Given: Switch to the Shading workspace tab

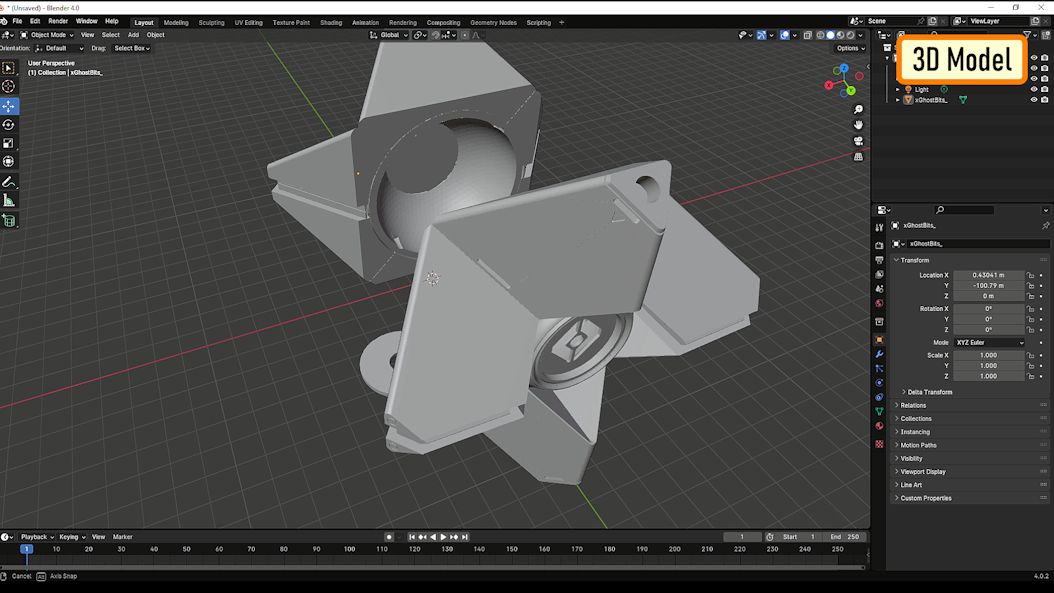Looking at the screenshot, I should pos(331,22).
